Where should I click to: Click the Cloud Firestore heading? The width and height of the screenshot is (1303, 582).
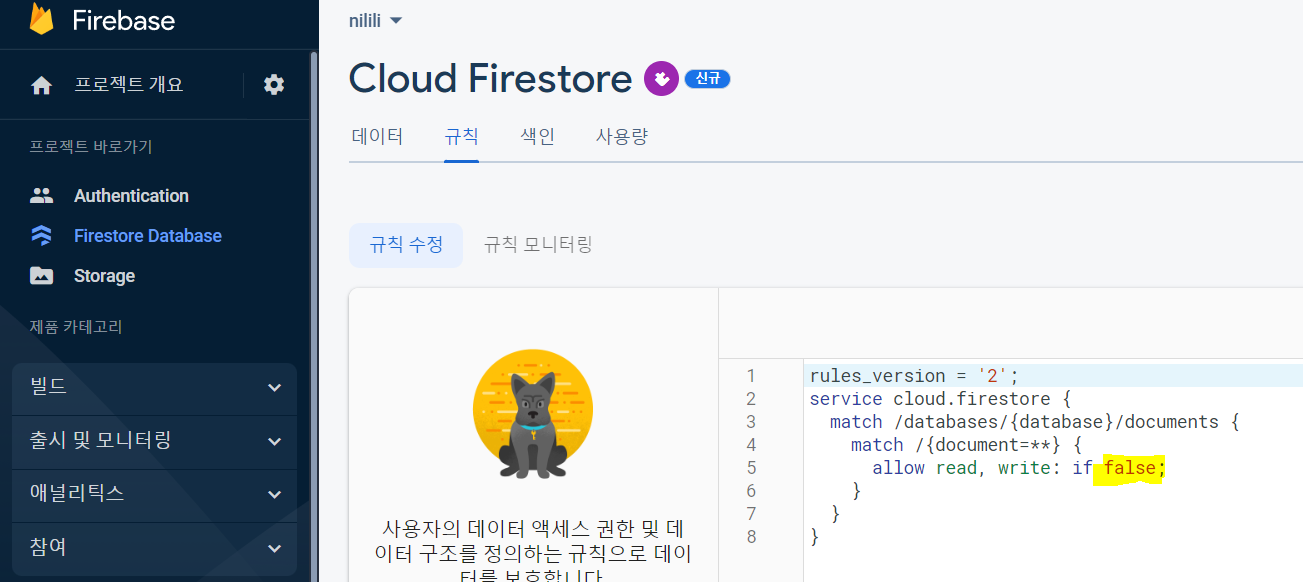pos(490,79)
